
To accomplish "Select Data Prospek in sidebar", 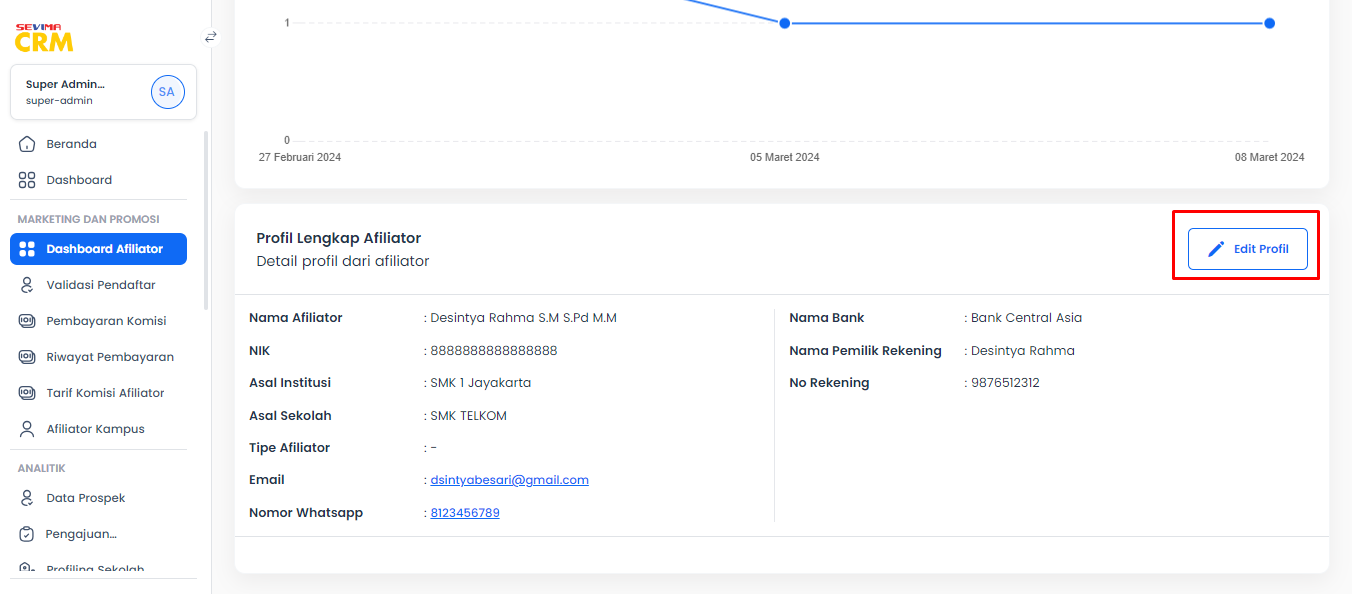I will [98, 498].
